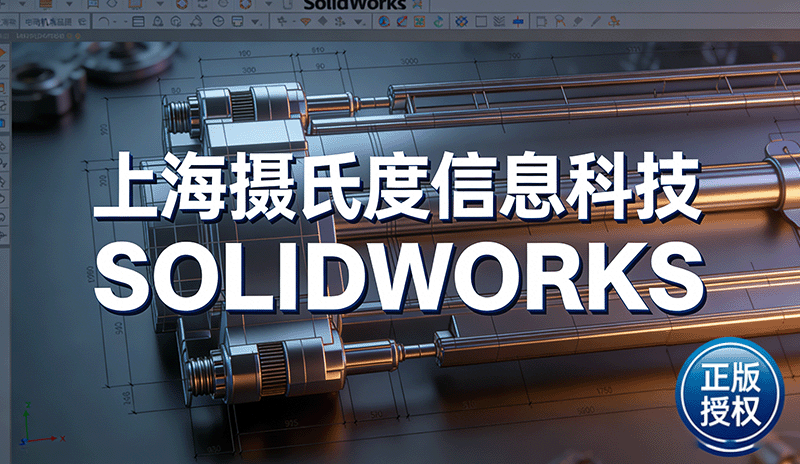Click the eraser-shaped icon in the toolbar
The height and width of the screenshot is (464, 800).
[577, 21]
